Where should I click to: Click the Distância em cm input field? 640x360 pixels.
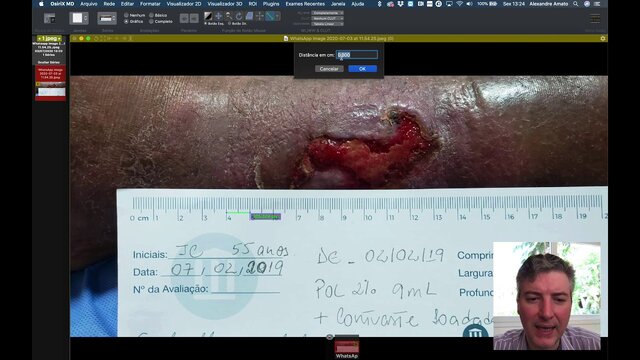pos(357,55)
